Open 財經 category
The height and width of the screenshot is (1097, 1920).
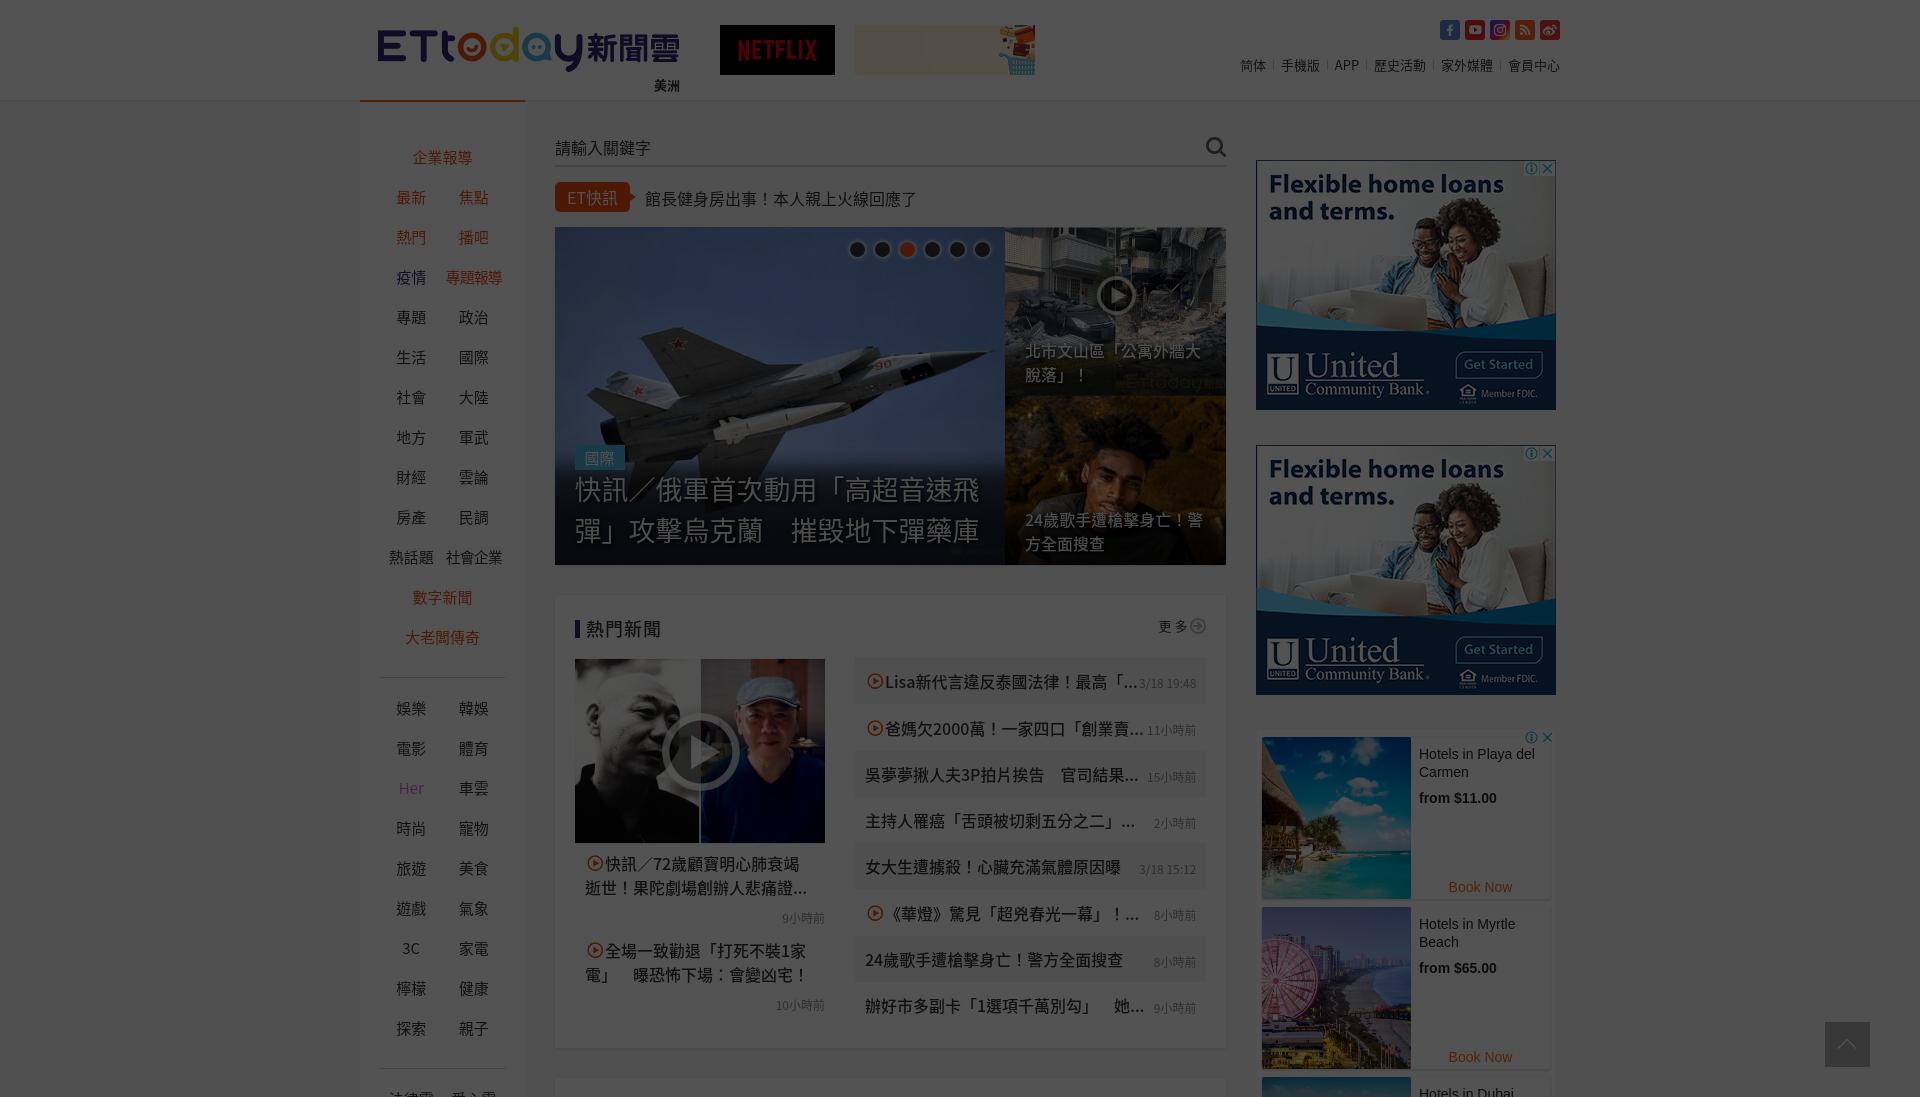411,477
